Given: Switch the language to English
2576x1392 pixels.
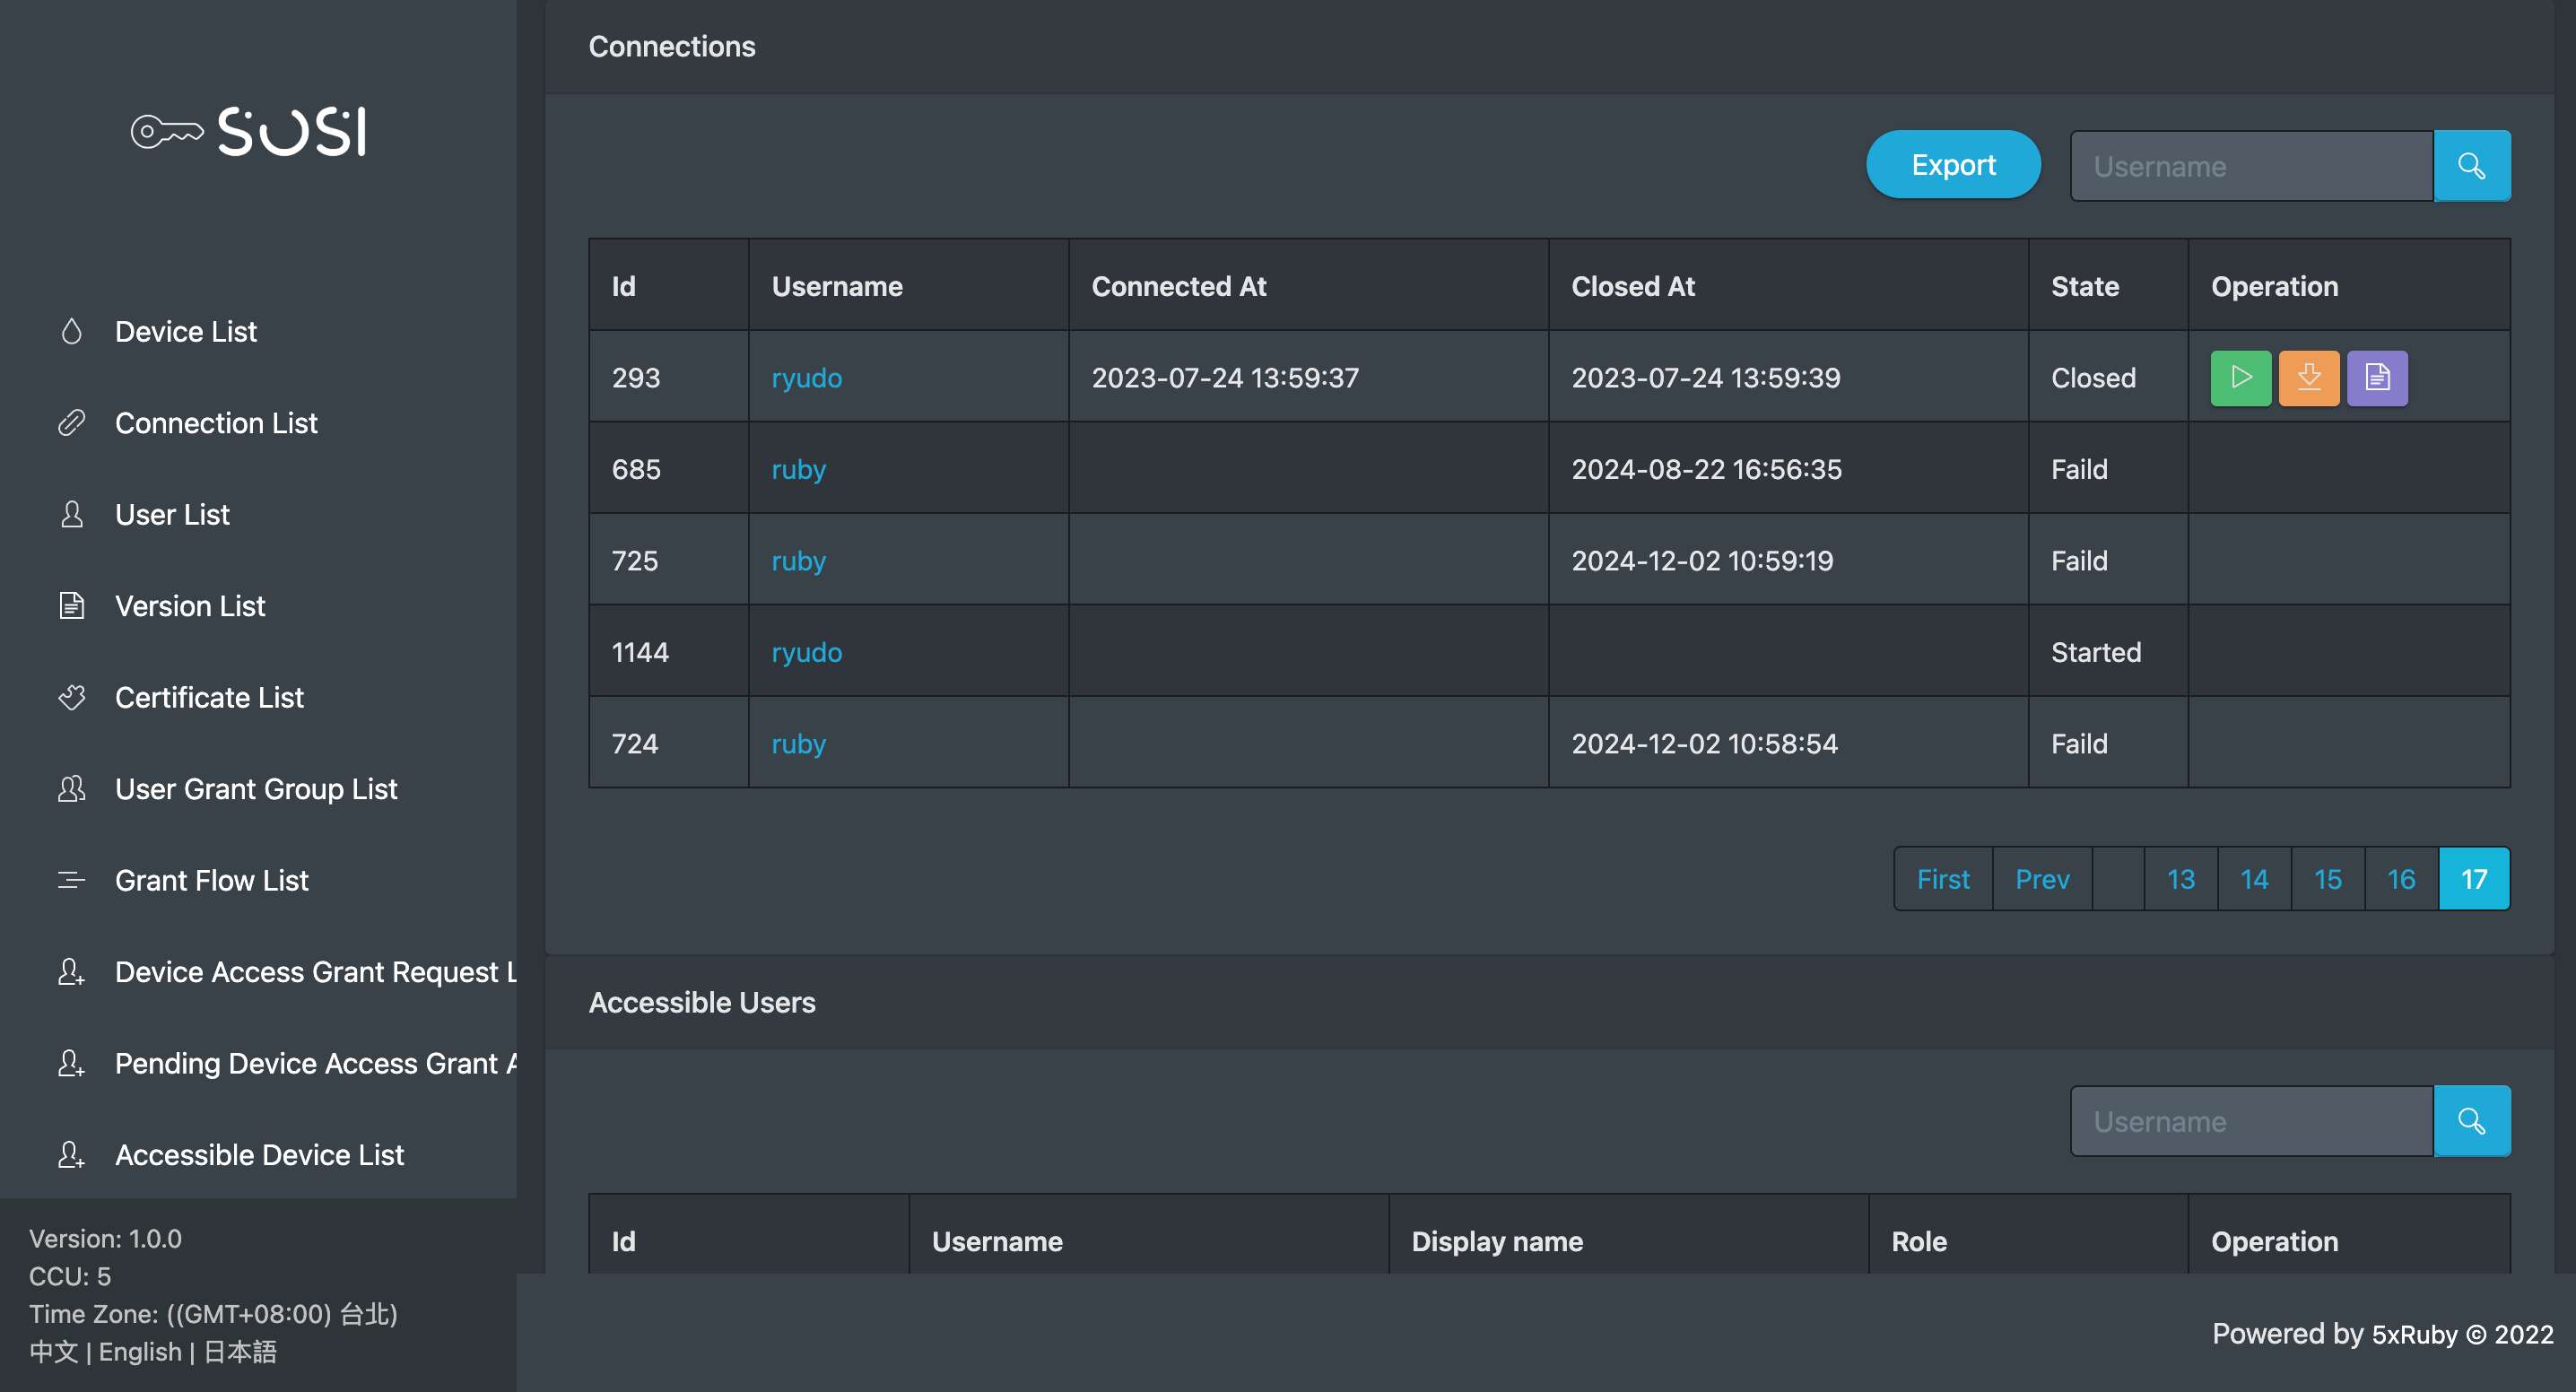Looking at the screenshot, I should coord(140,1352).
